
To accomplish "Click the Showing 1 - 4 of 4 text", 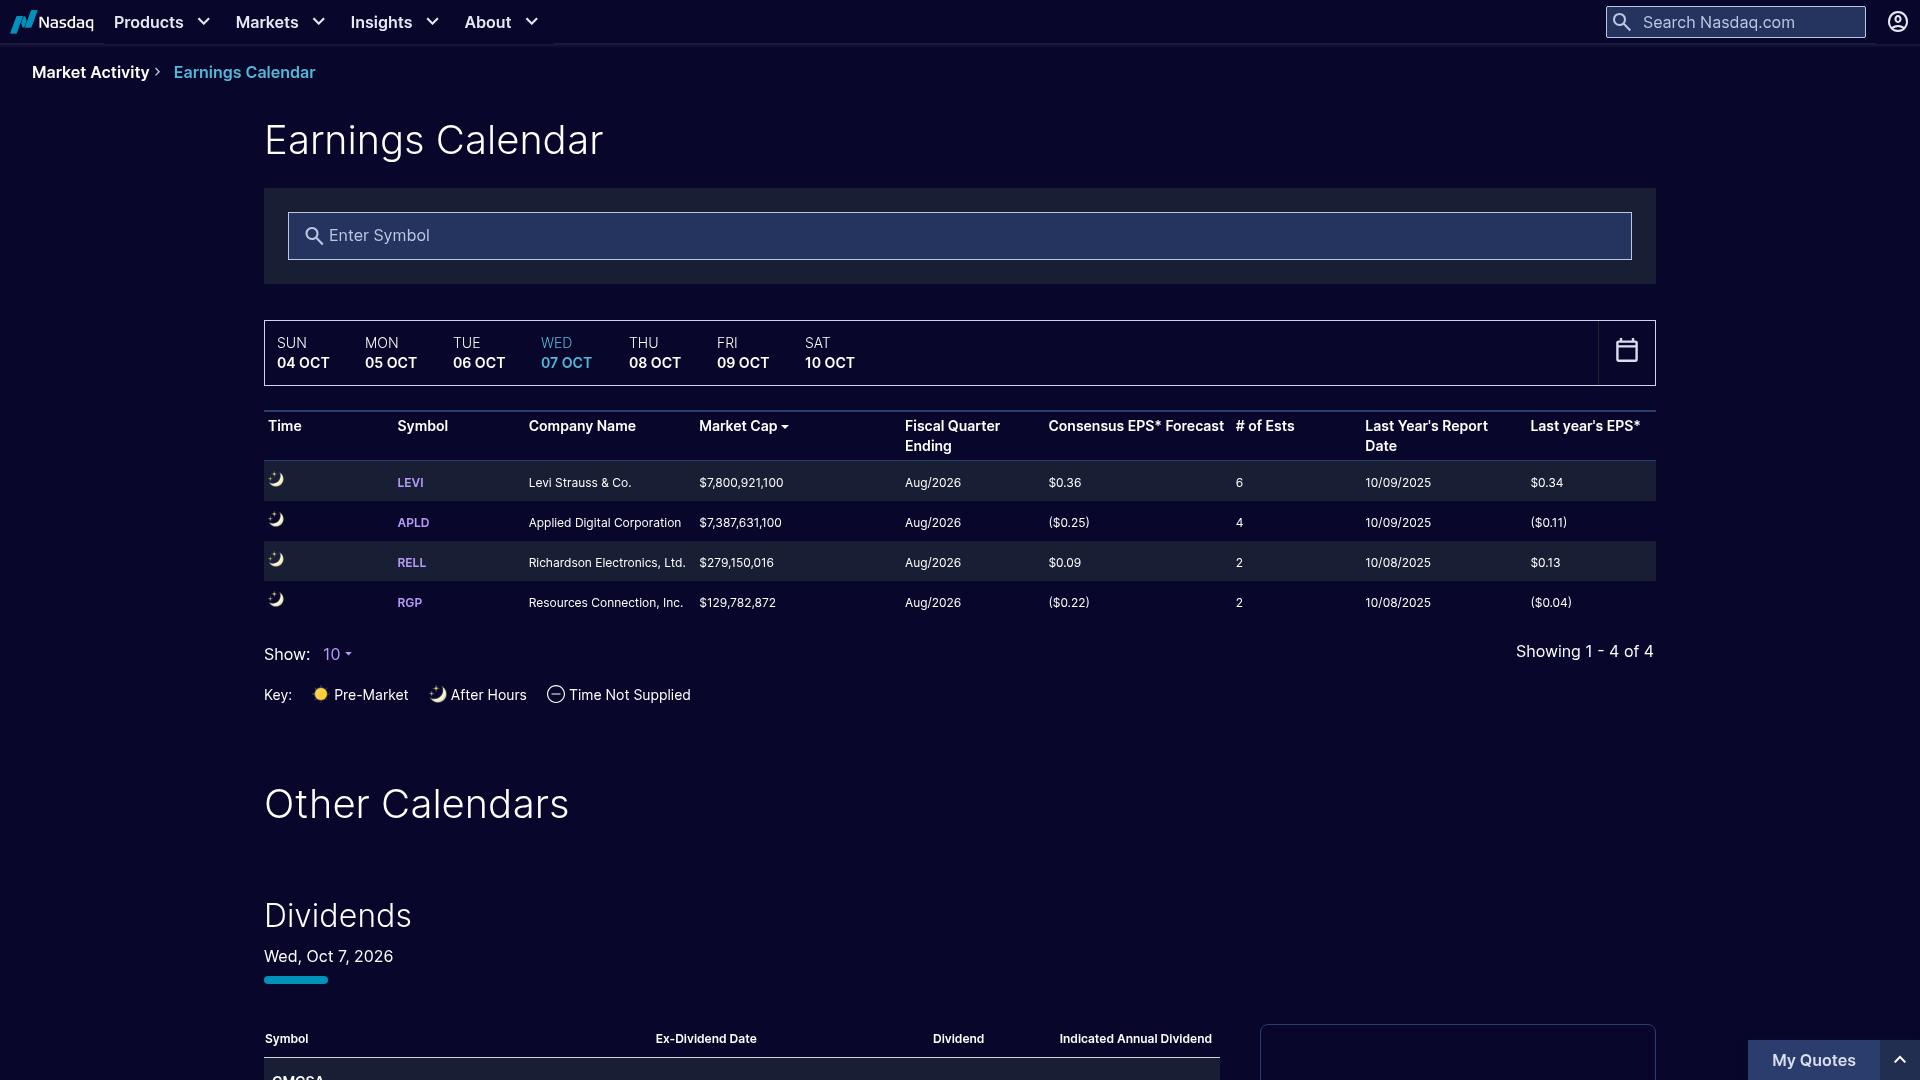I will (1584, 652).
